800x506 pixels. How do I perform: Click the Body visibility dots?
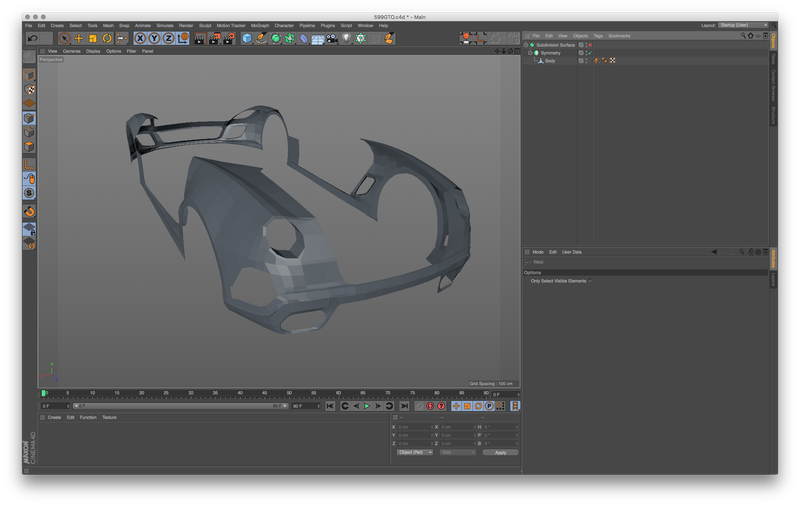coord(586,61)
